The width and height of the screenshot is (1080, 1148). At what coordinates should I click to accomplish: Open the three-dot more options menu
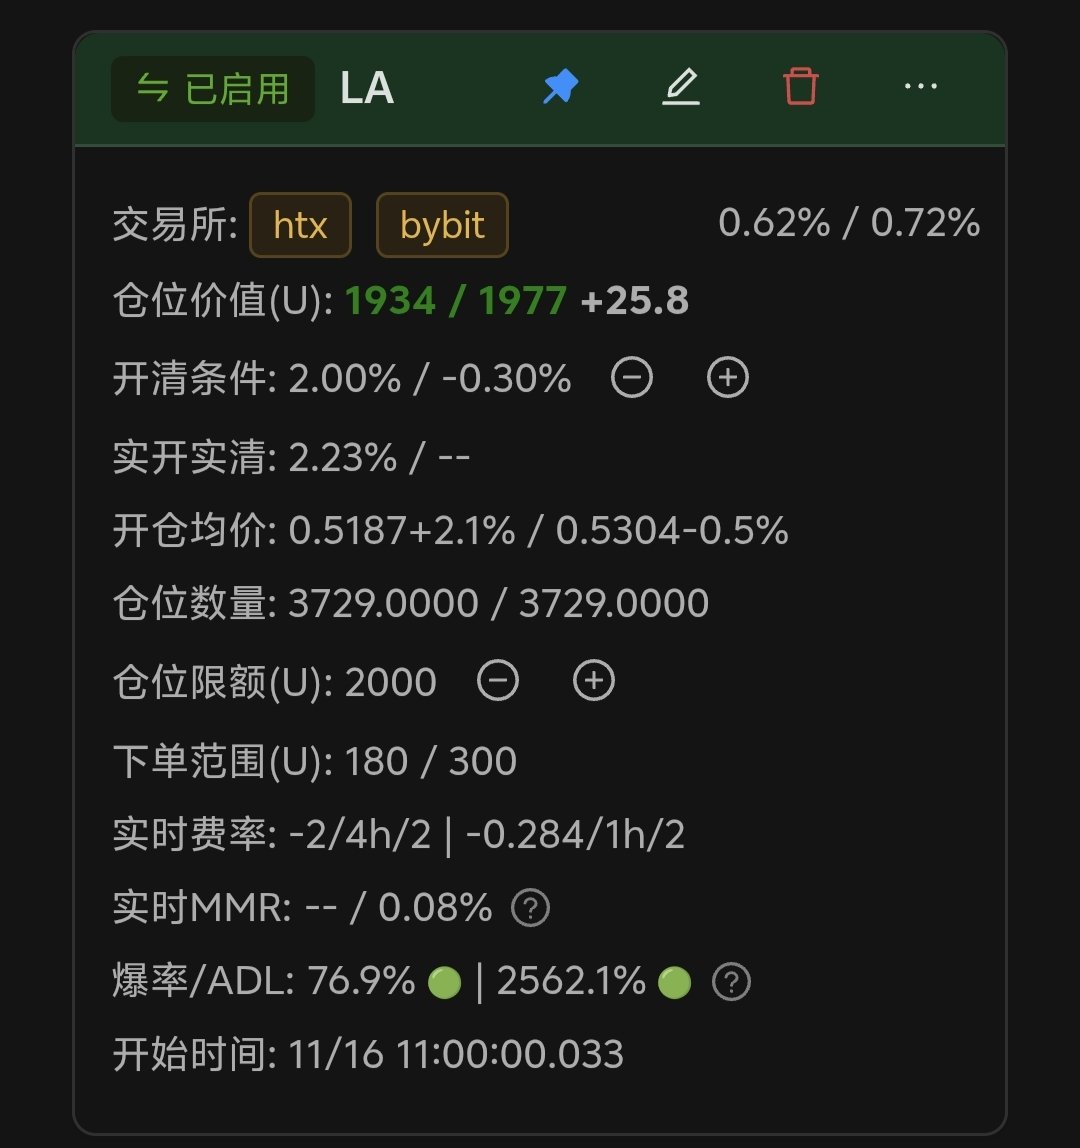920,87
